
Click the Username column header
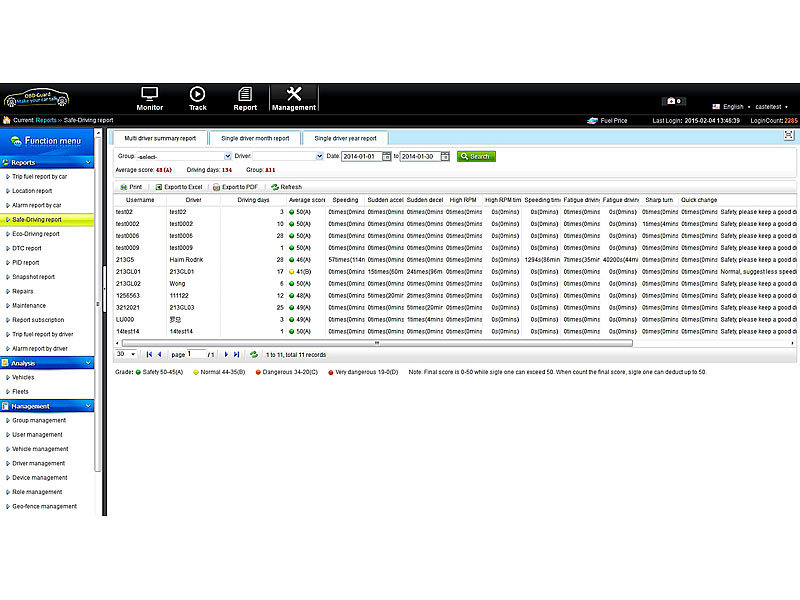click(x=140, y=200)
